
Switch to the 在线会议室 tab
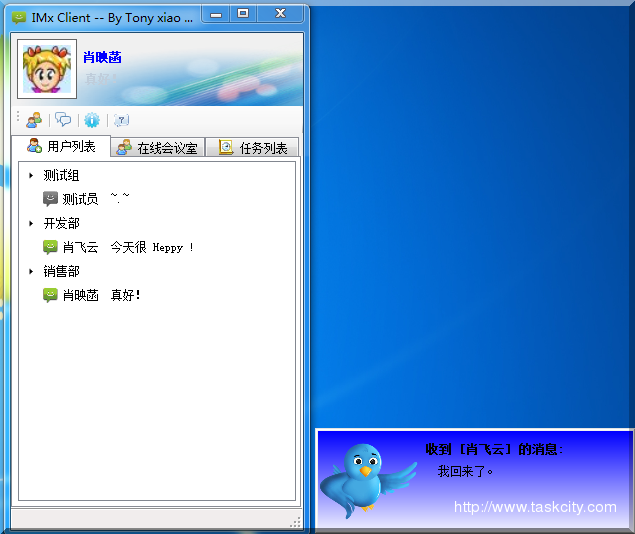(x=158, y=148)
